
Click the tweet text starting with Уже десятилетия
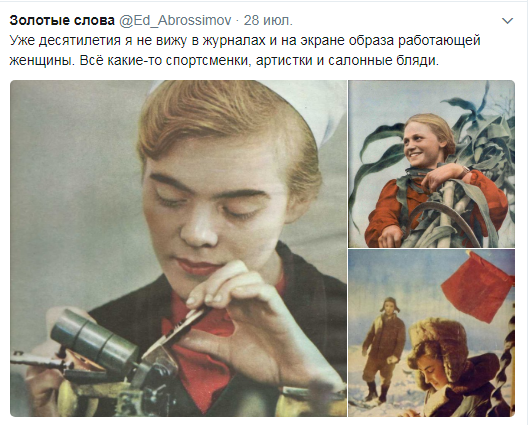[x=244, y=50]
